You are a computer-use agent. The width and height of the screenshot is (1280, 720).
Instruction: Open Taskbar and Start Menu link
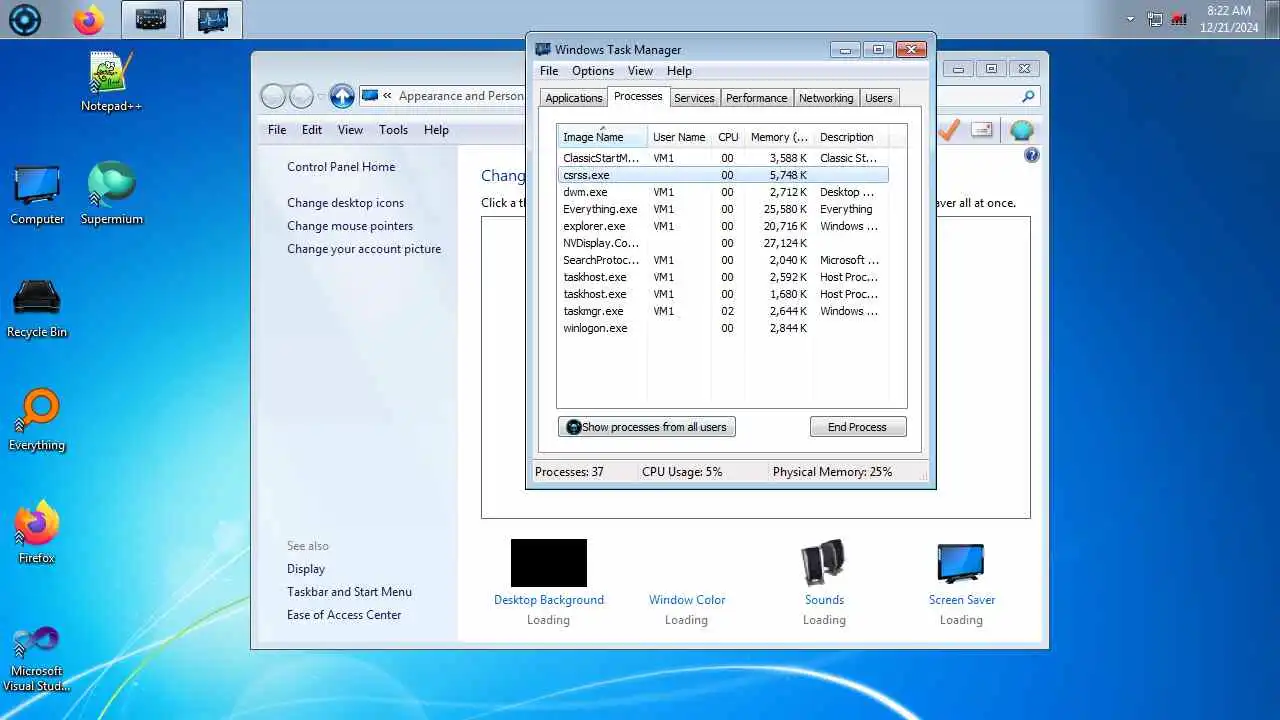349,592
